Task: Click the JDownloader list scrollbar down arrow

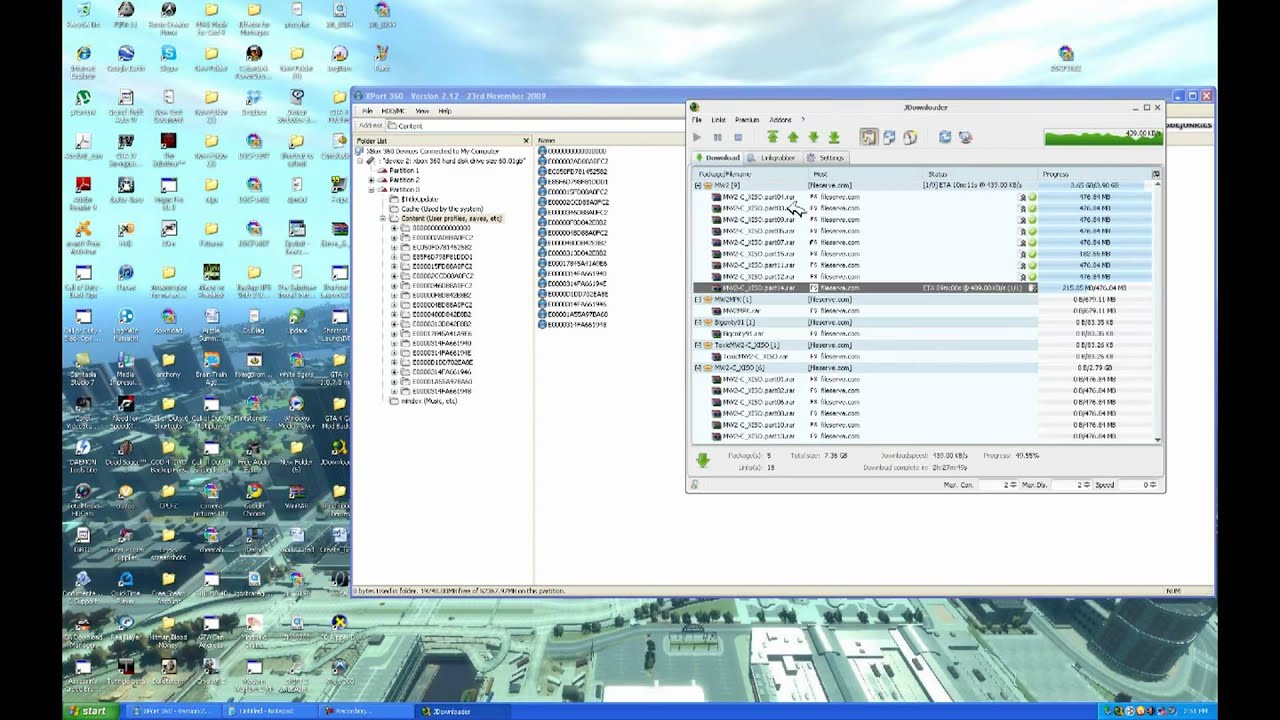Action: click(1157, 439)
